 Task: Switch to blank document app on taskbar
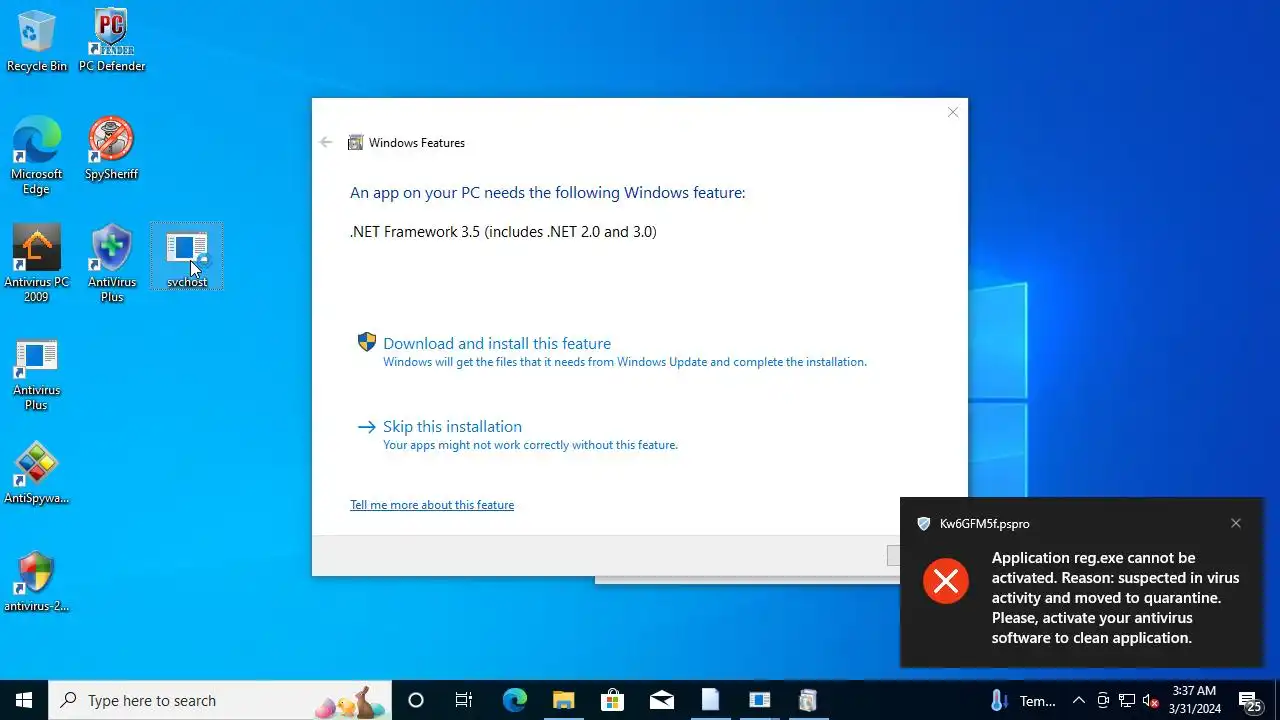pos(710,700)
